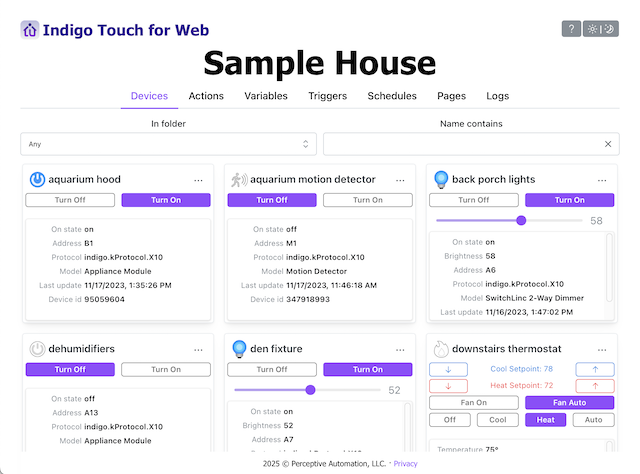Turn on the dehumidifiers
Viewport: 640px width, 474px height.
[x=166, y=369]
